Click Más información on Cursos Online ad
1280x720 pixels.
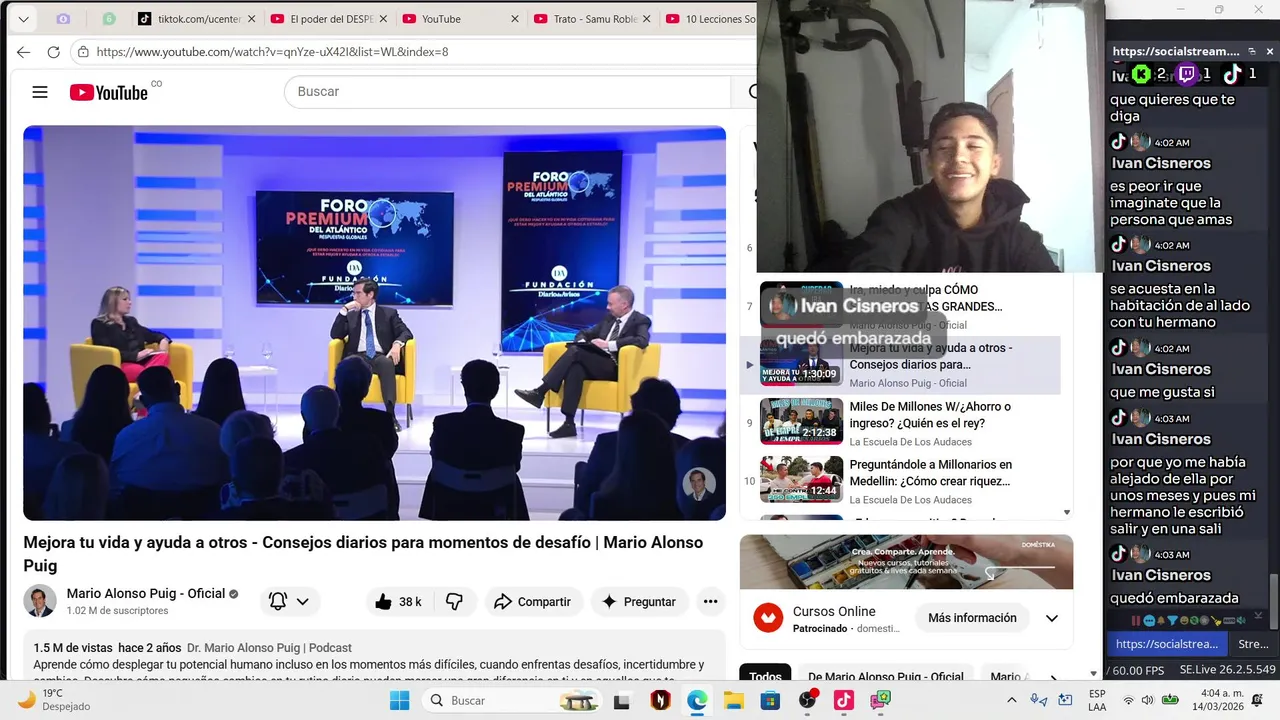pos(972,618)
